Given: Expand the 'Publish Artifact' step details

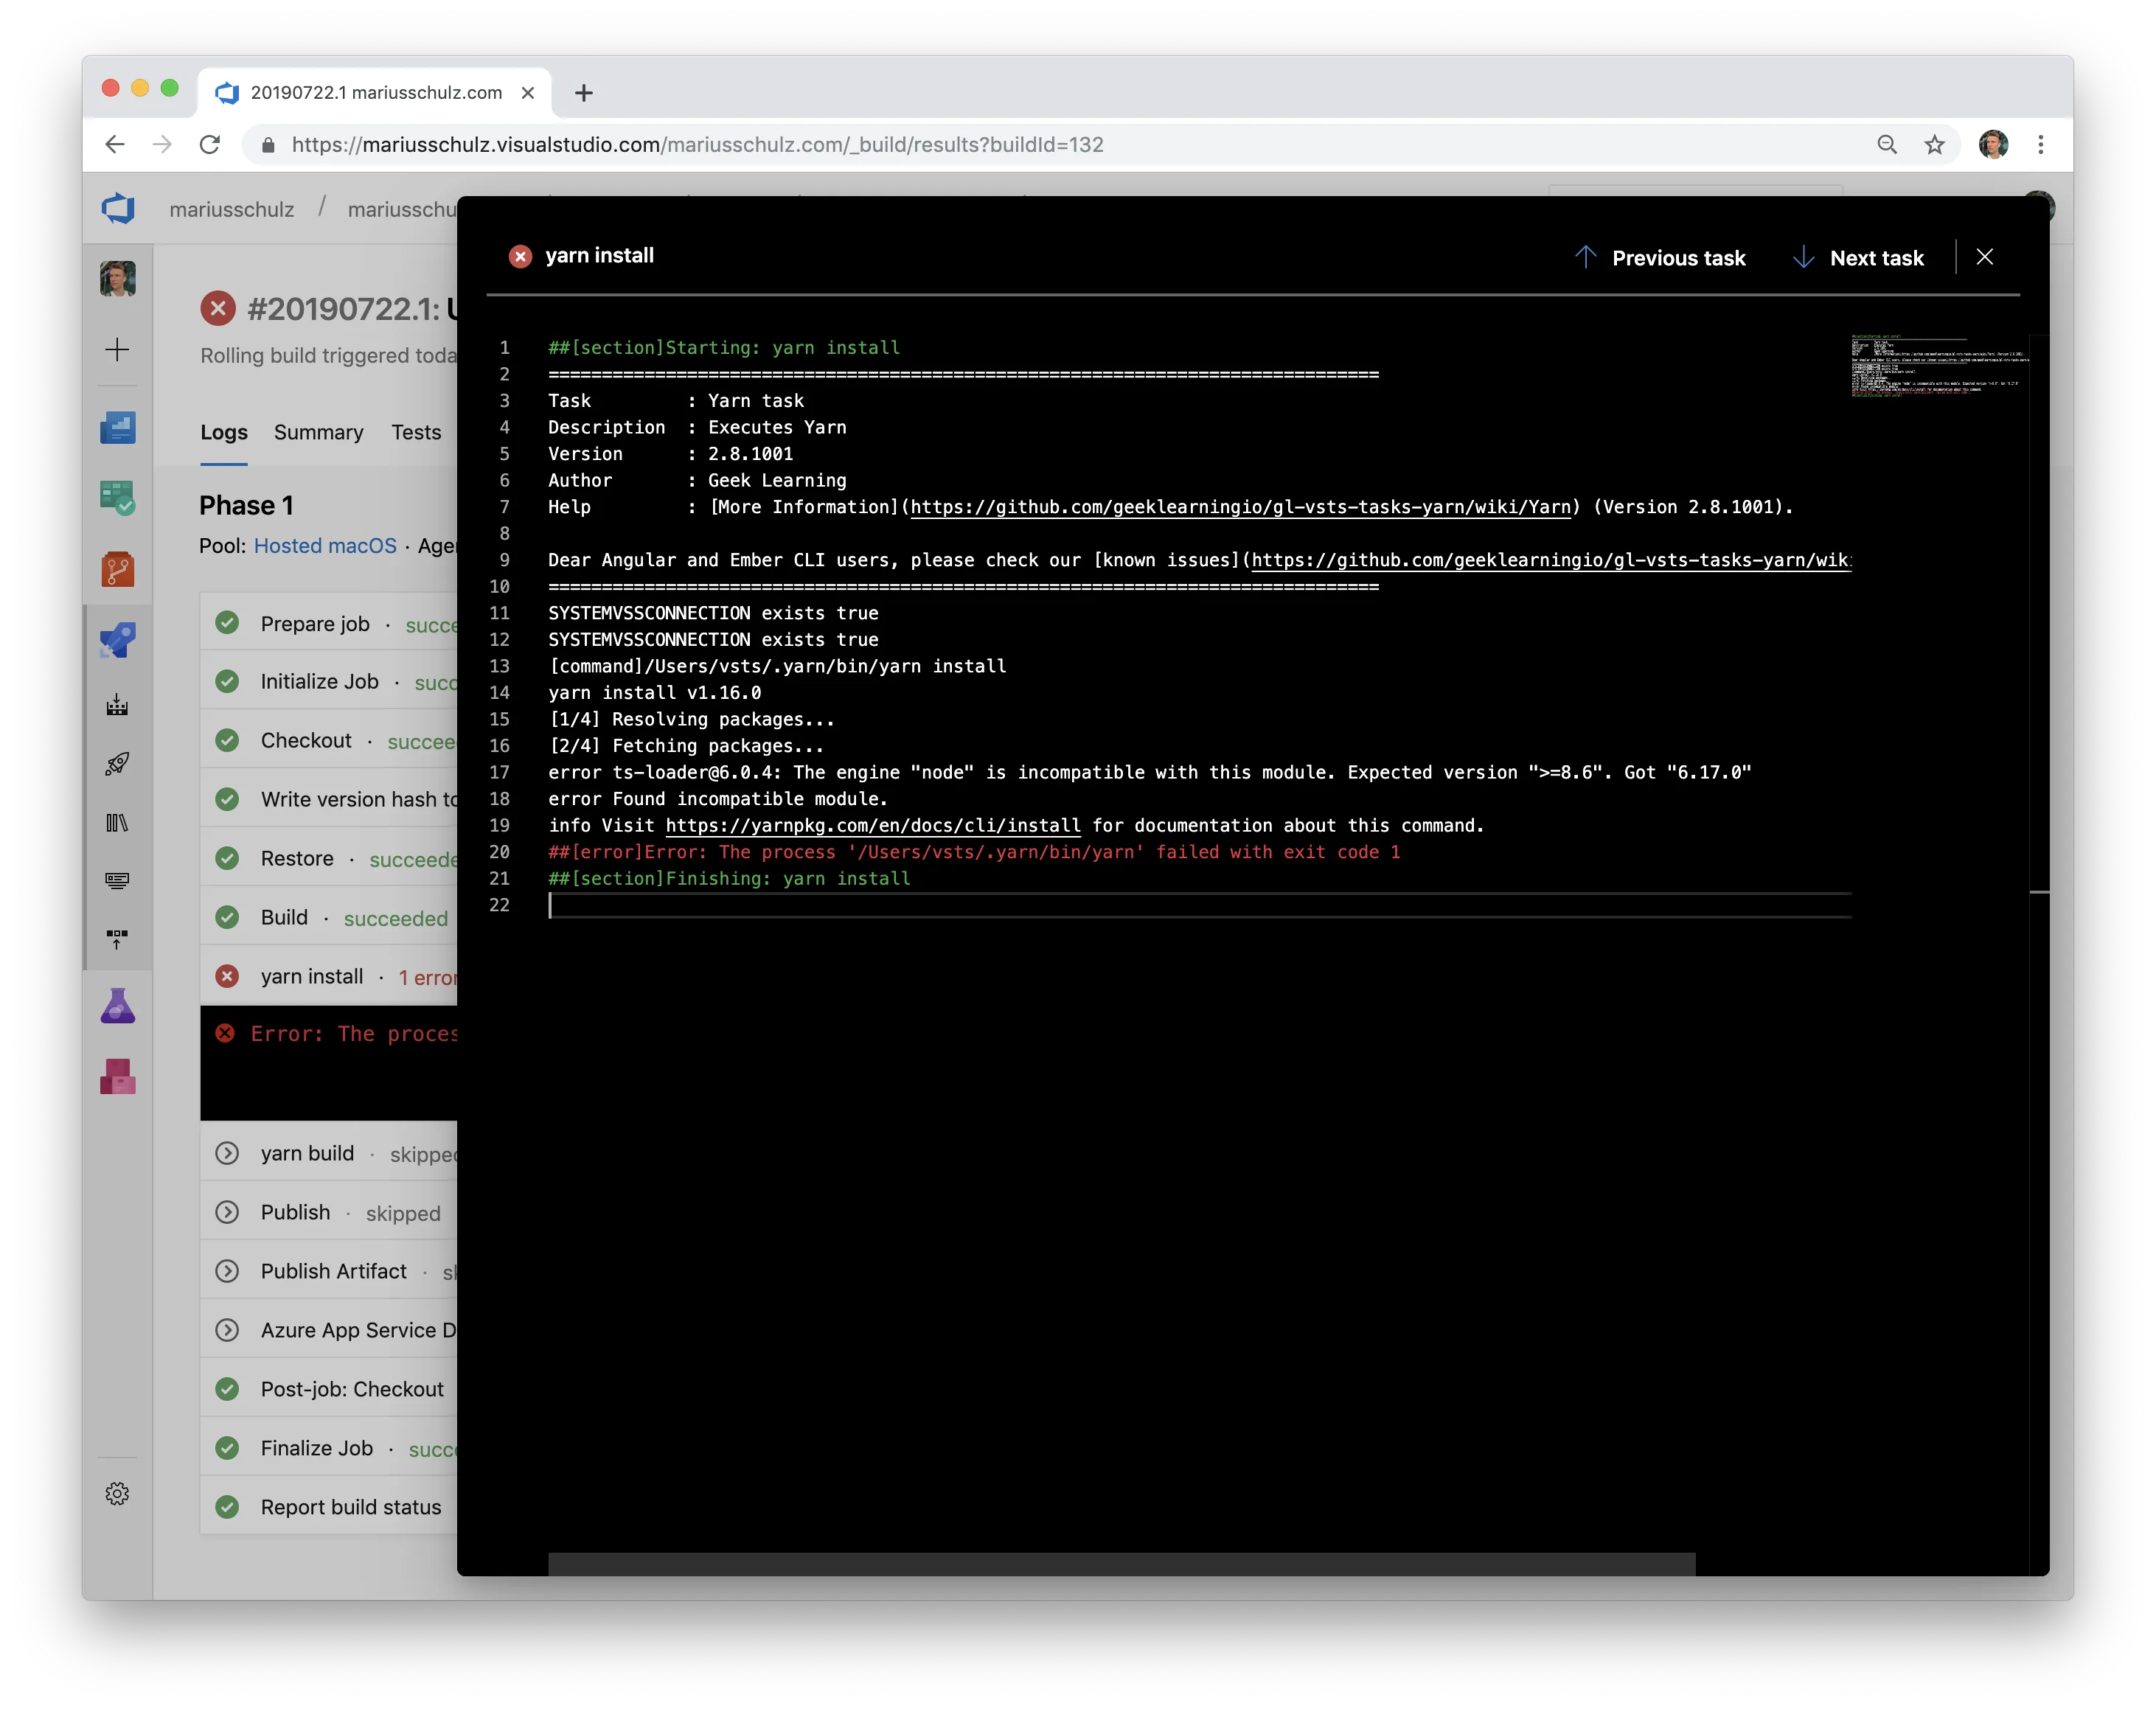Looking at the screenshot, I should tap(228, 1271).
